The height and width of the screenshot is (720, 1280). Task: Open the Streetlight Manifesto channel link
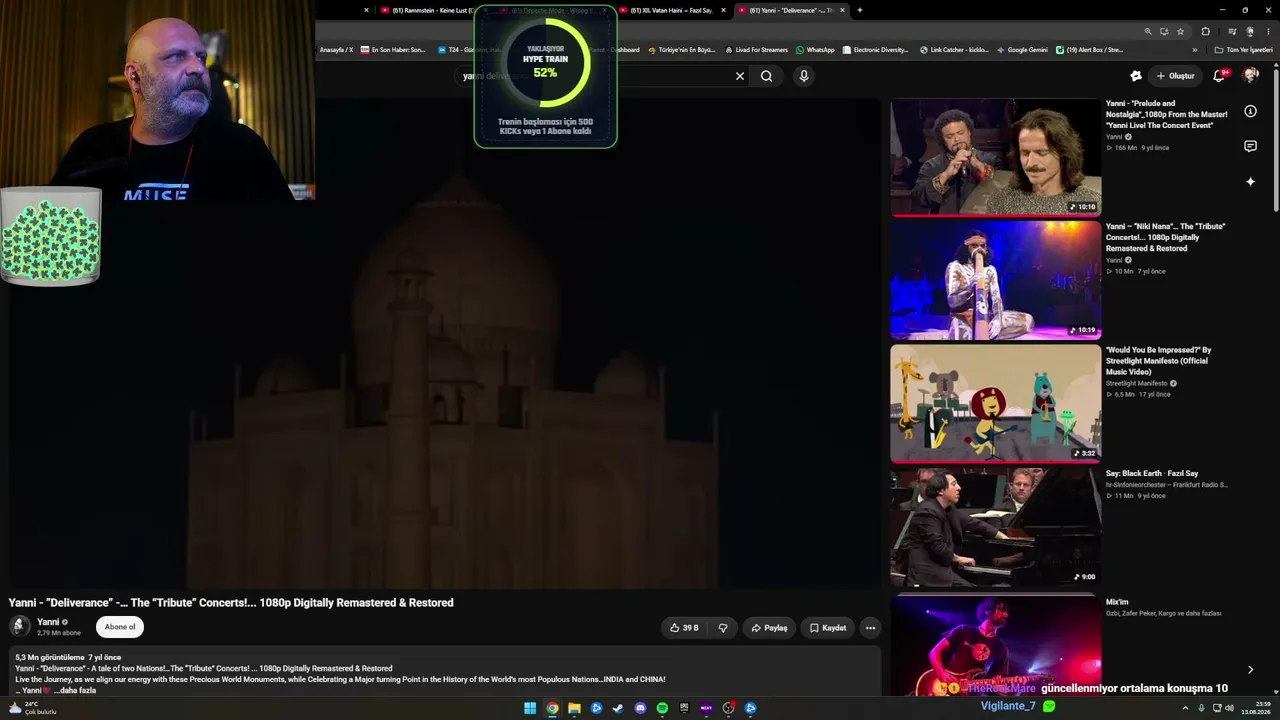click(1136, 383)
